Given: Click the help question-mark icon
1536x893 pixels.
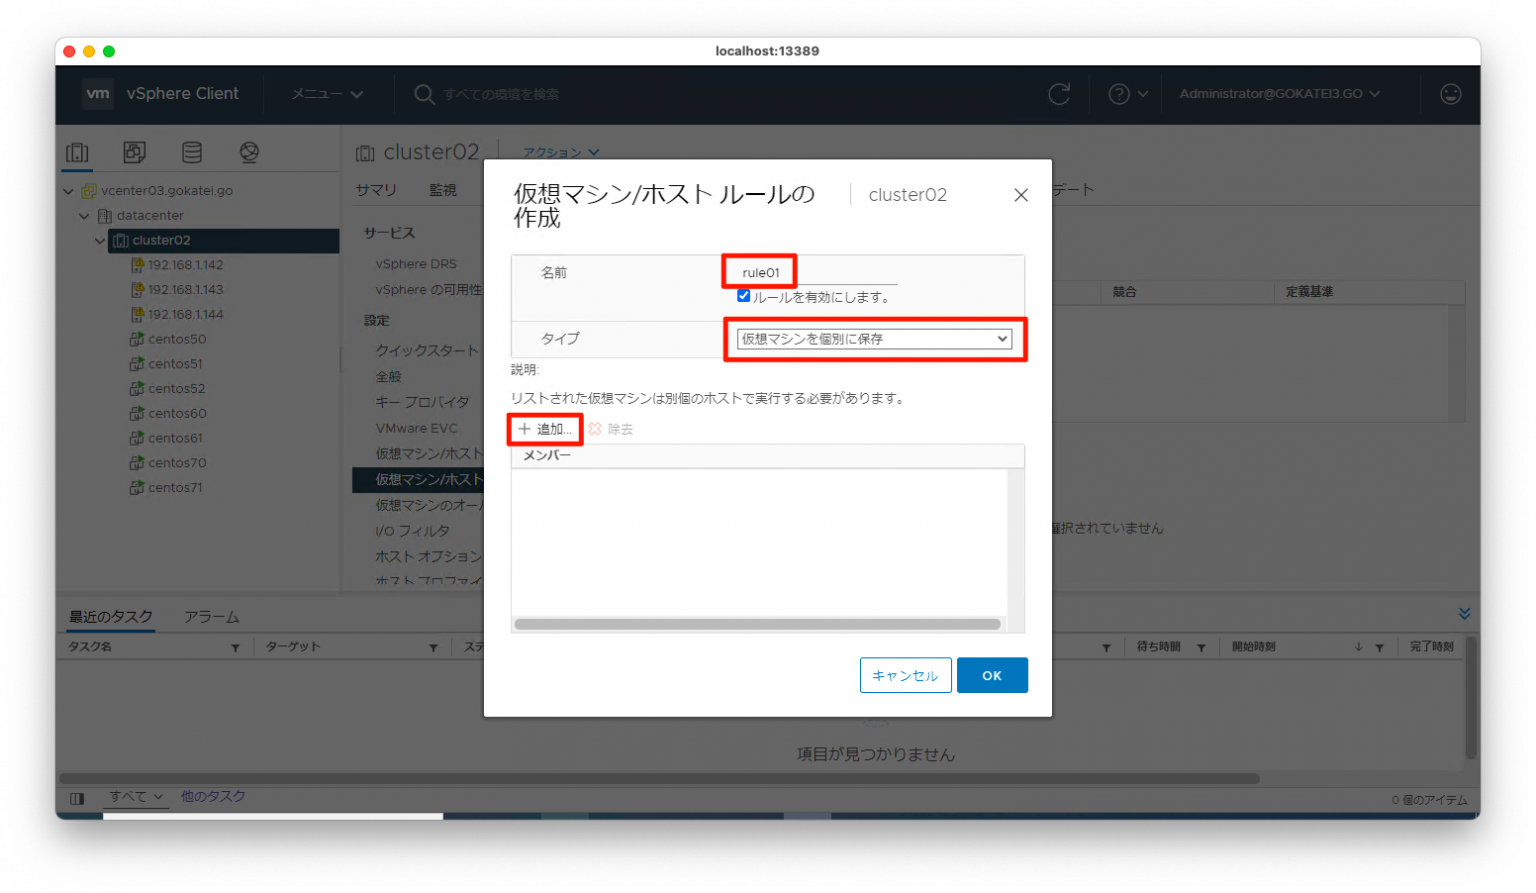Looking at the screenshot, I should coord(1120,94).
